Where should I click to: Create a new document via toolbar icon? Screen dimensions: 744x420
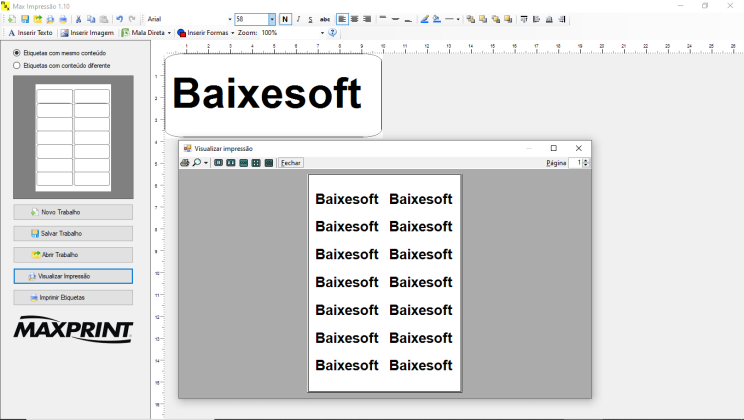pos(12,19)
